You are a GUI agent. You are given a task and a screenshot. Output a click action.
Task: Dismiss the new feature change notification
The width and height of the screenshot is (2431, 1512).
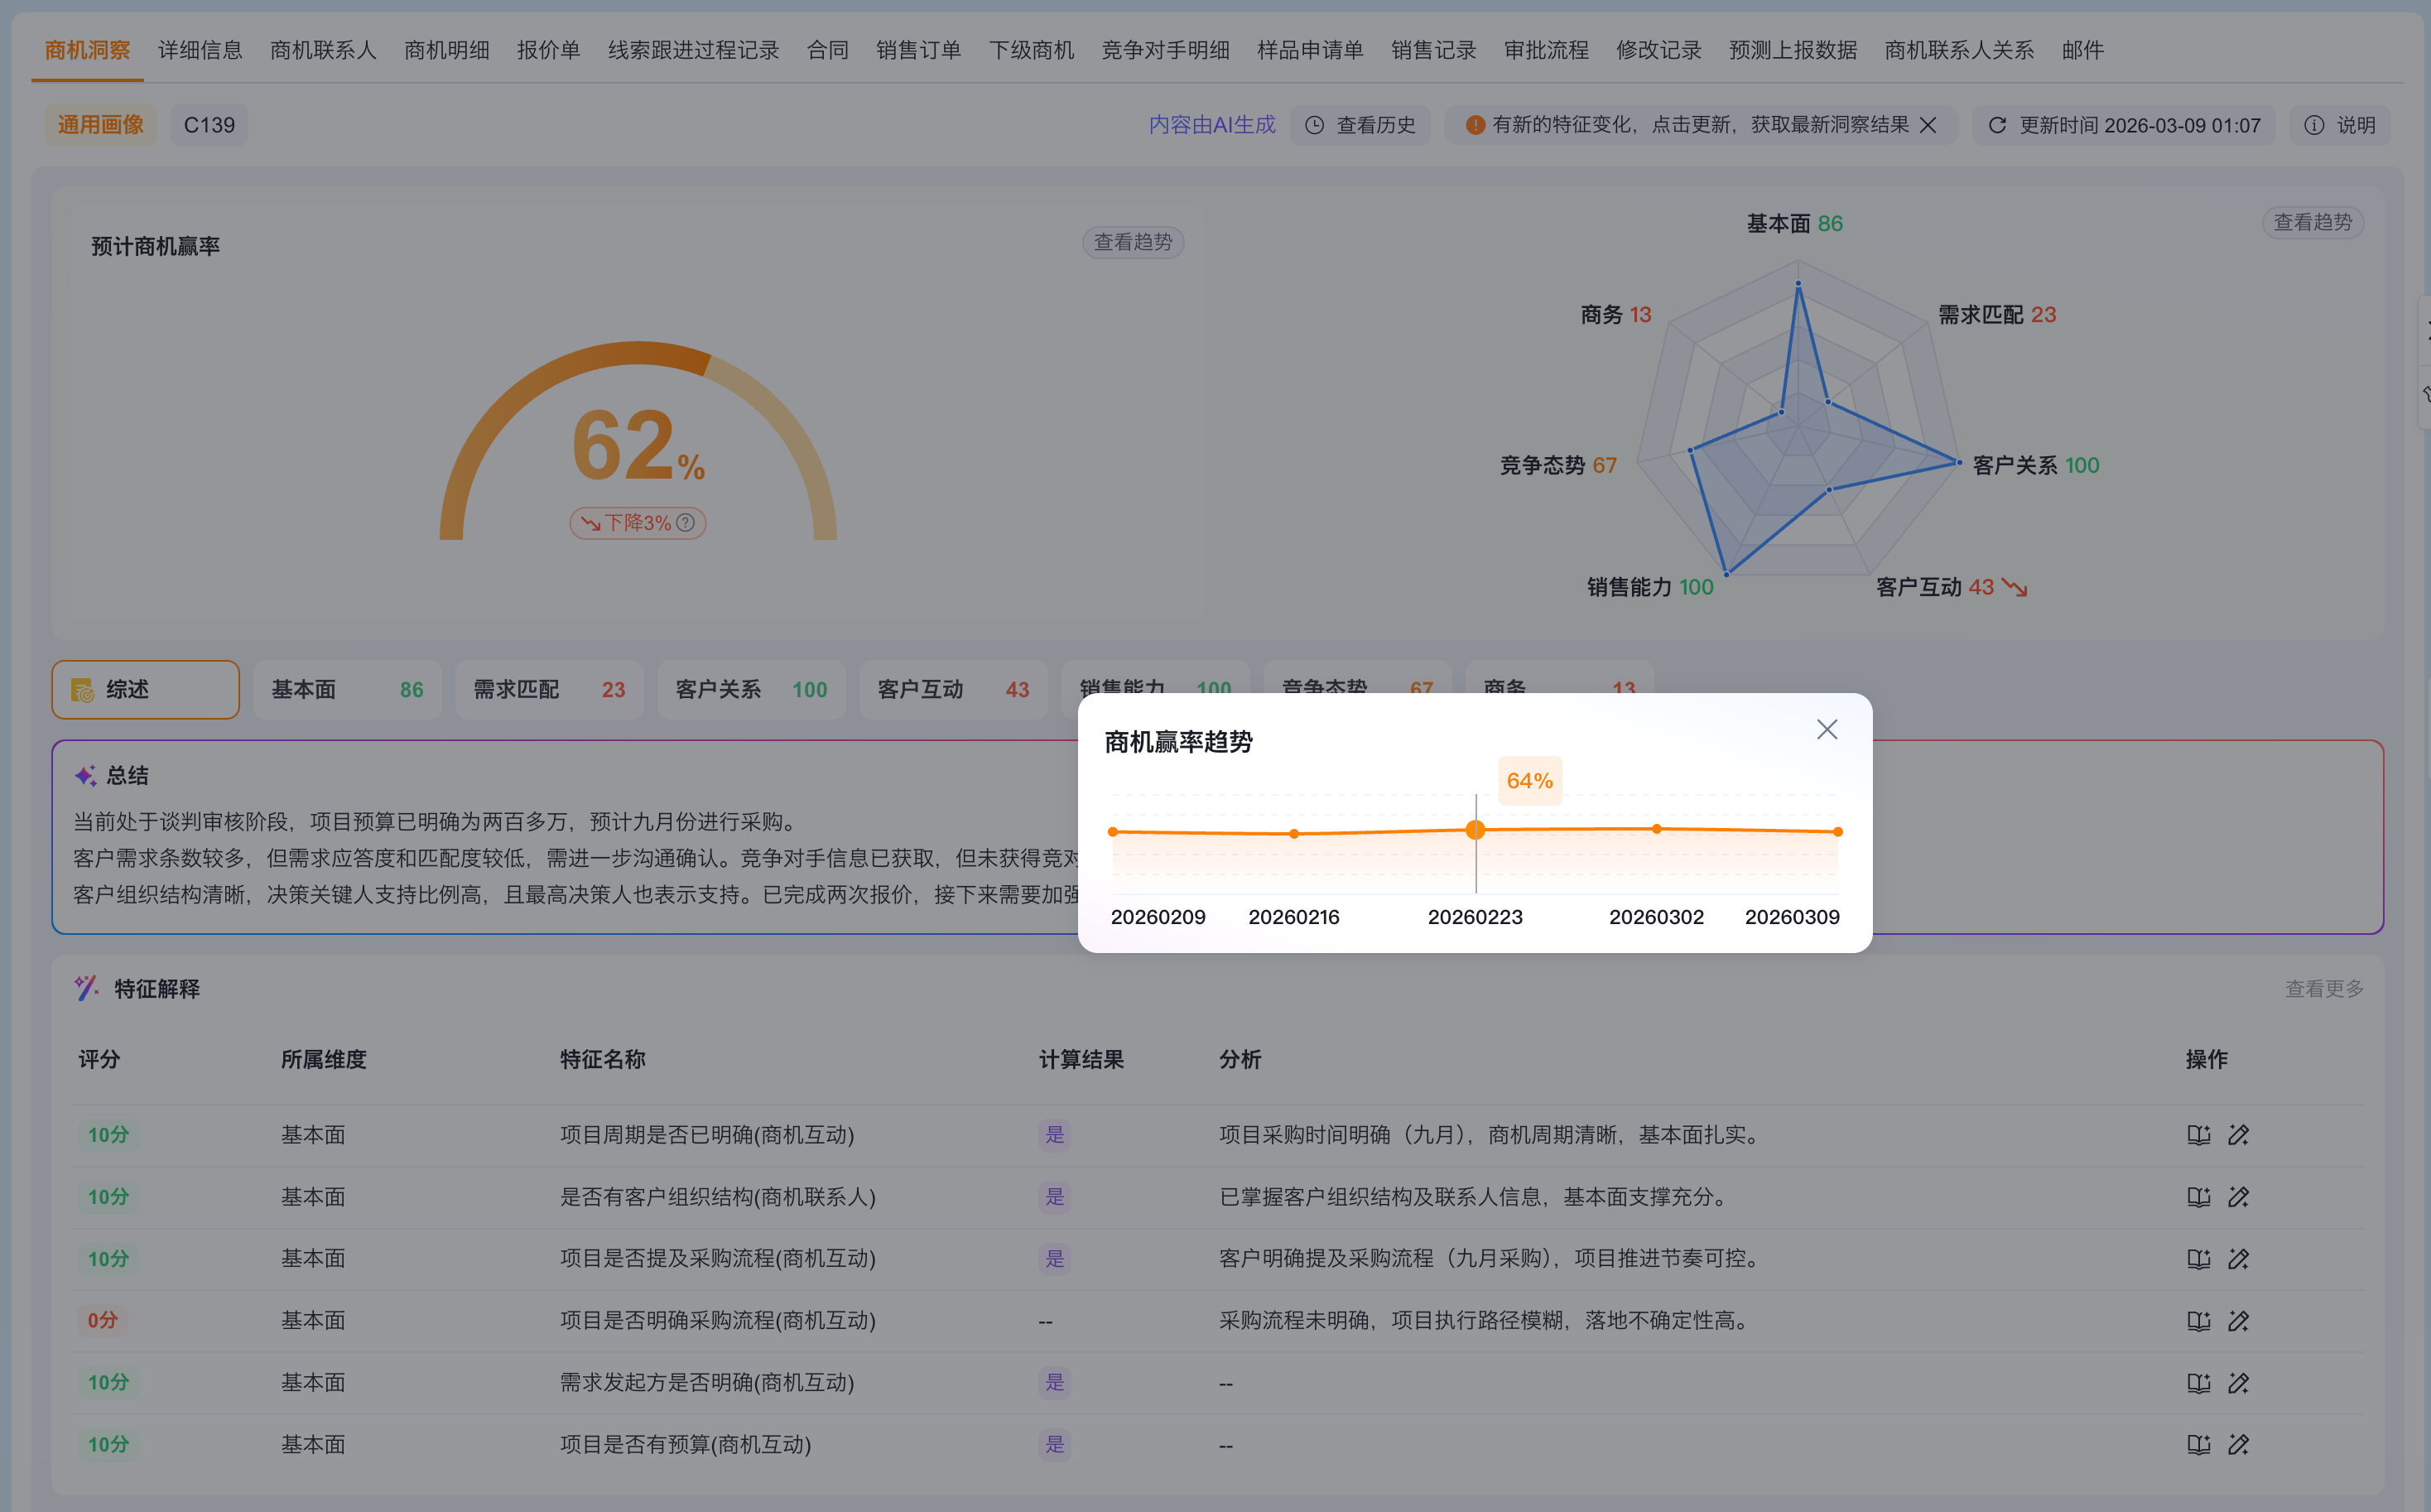pyautogui.click(x=1928, y=125)
